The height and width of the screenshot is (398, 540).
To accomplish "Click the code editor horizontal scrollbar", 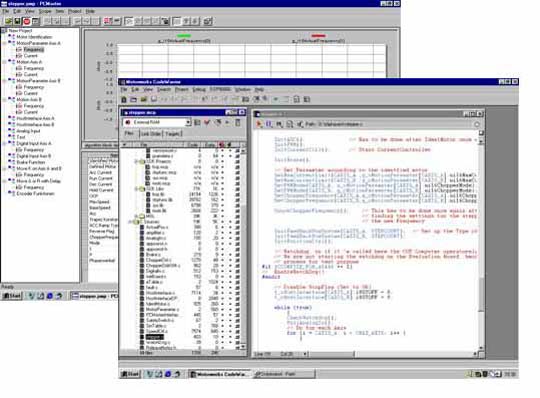I will 391,354.
